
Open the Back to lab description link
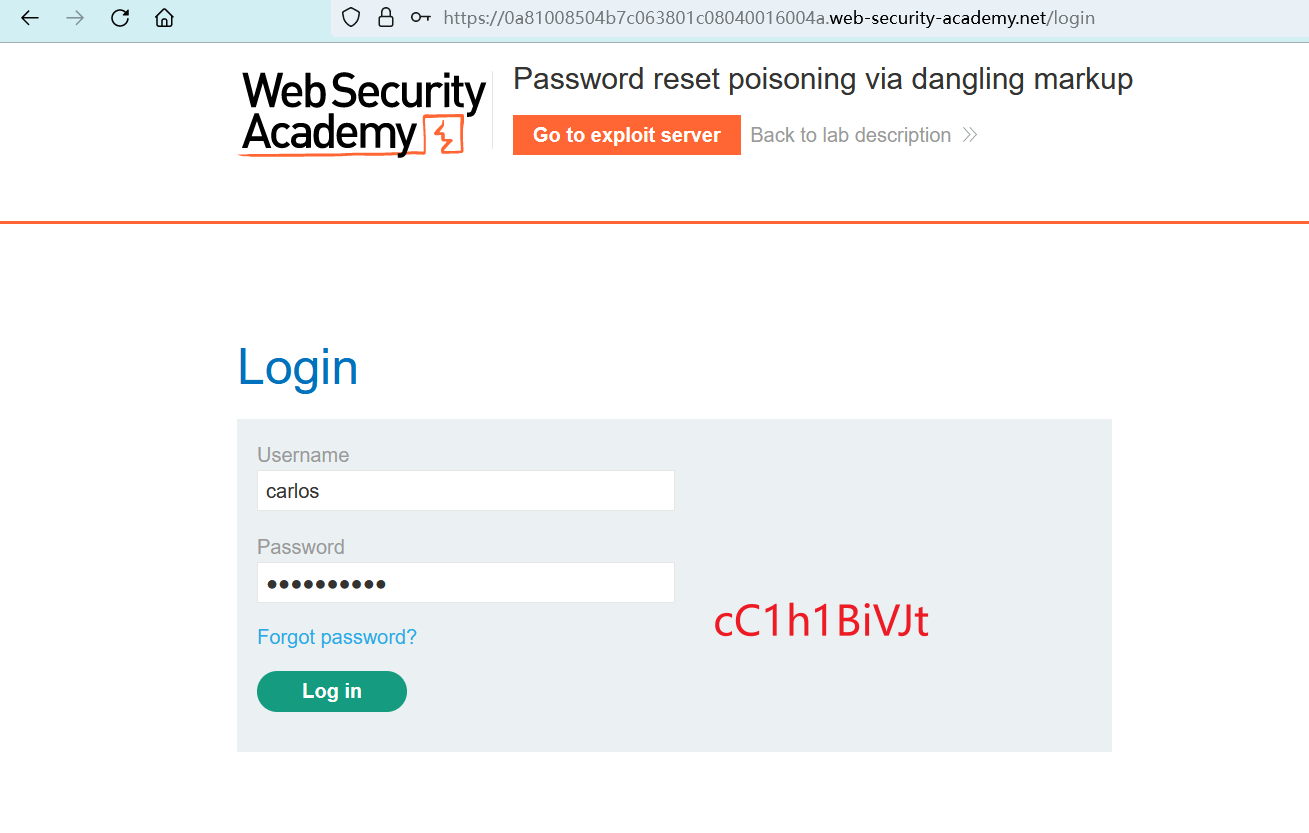coord(850,135)
